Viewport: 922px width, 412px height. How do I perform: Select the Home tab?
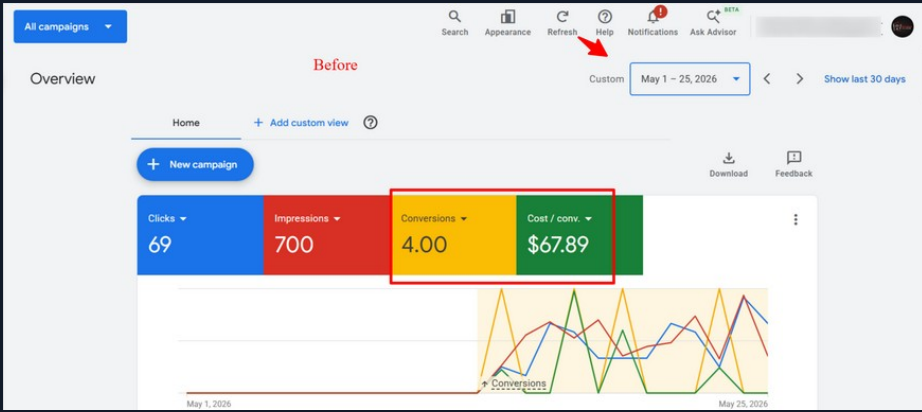[x=186, y=123]
